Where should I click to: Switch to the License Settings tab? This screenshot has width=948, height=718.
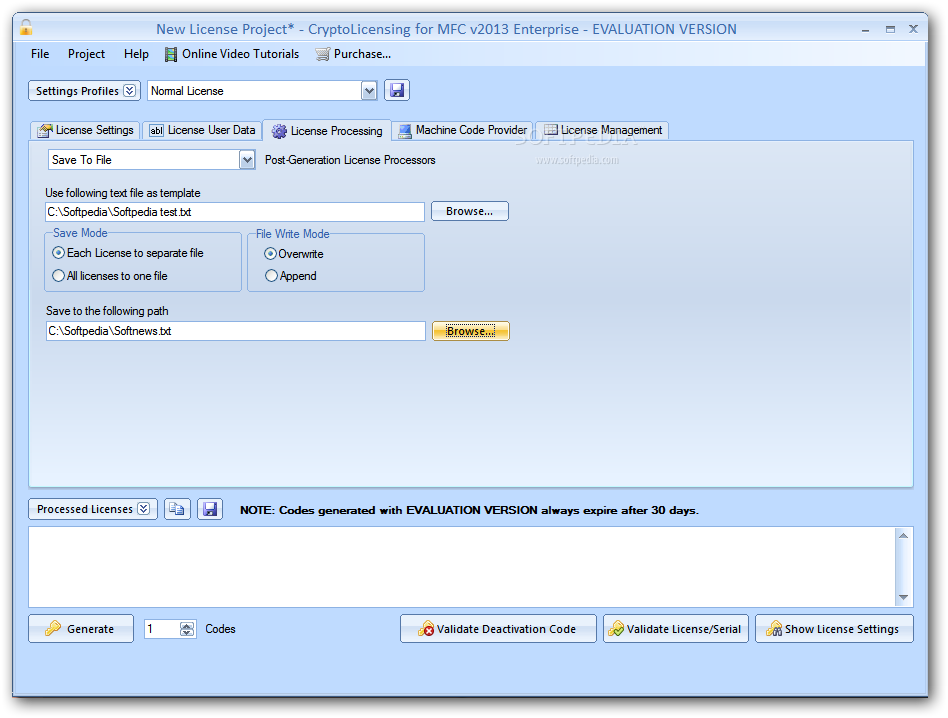tap(86, 131)
